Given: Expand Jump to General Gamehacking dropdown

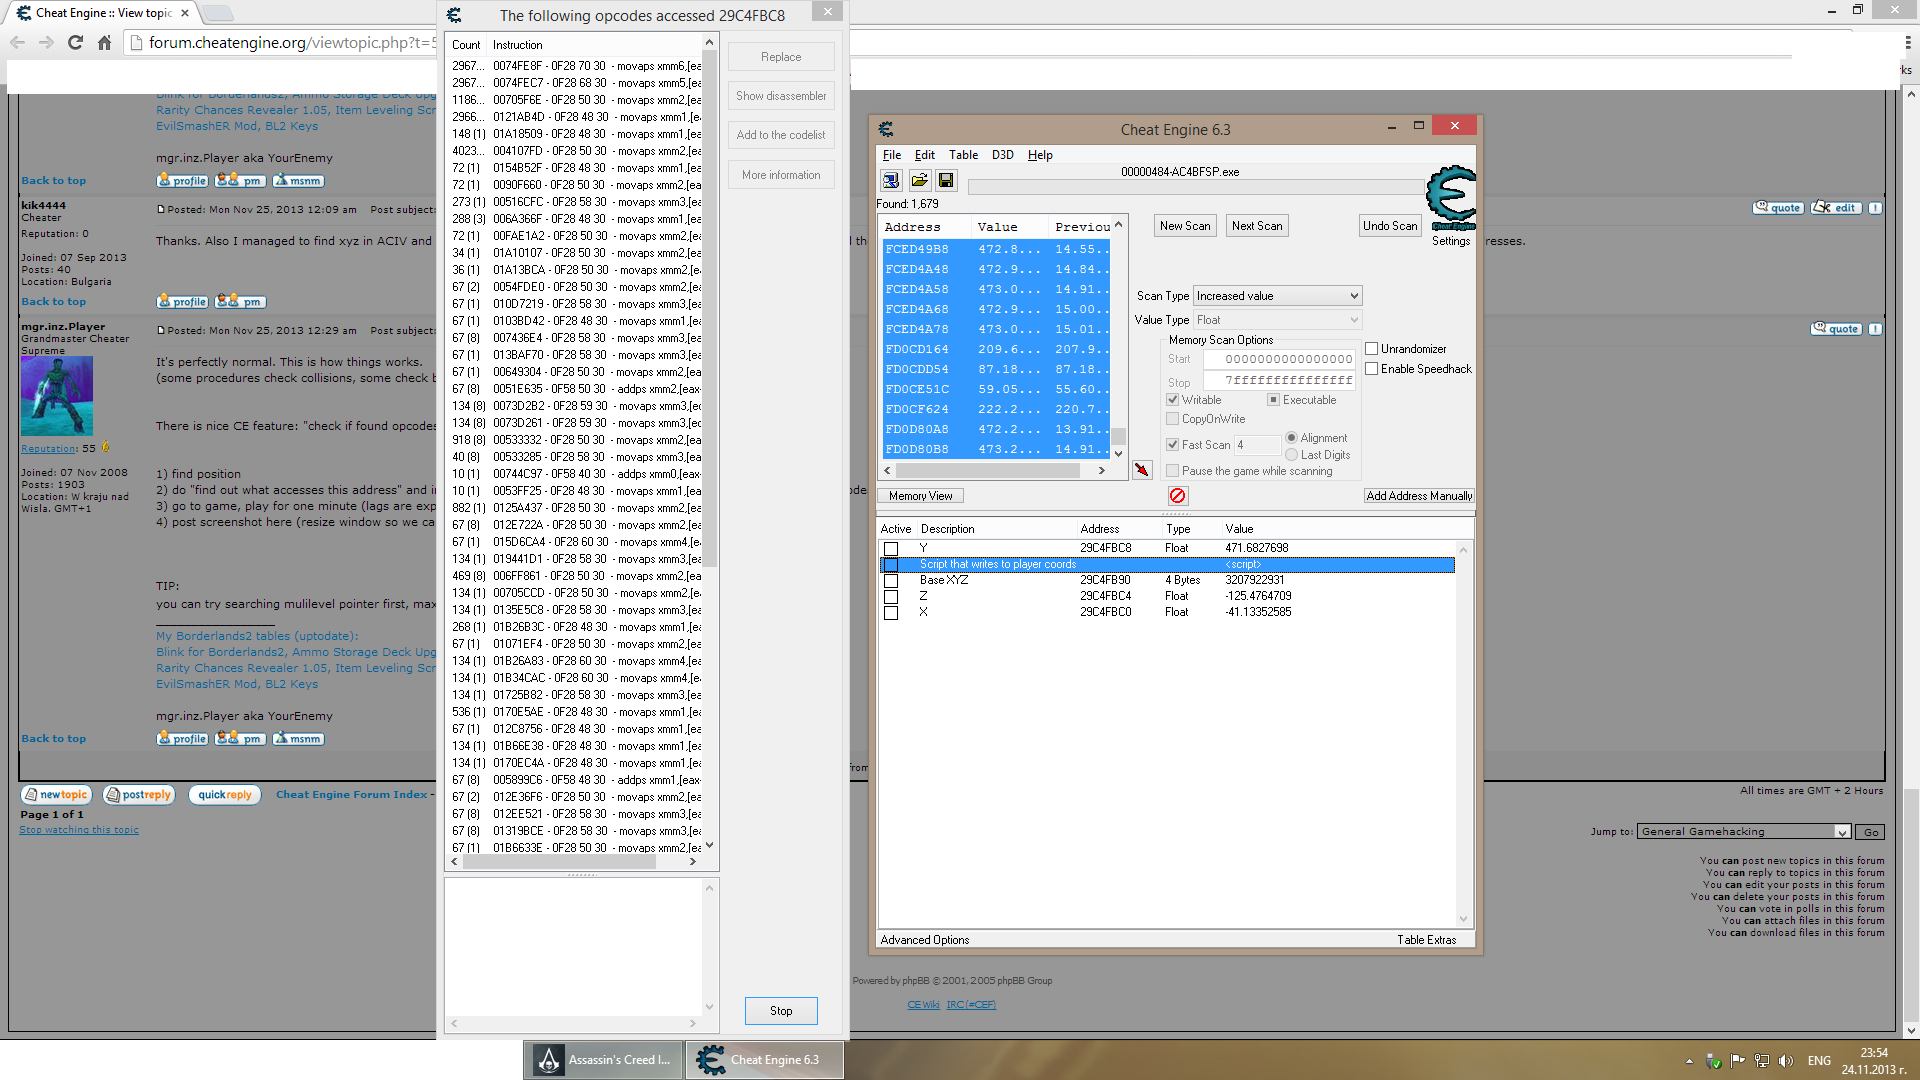Looking at the screenshot, I should click(x=1842, y=831).
